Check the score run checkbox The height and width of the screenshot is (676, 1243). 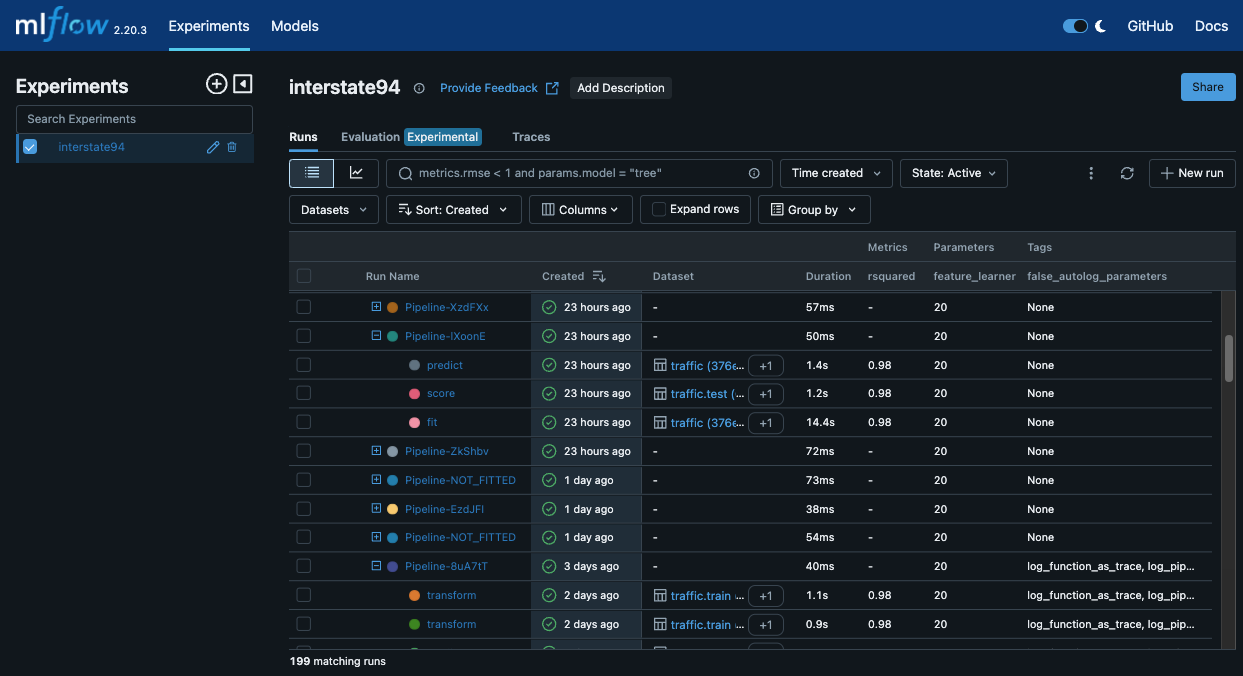pyautogui.click(x=304, y=394)
